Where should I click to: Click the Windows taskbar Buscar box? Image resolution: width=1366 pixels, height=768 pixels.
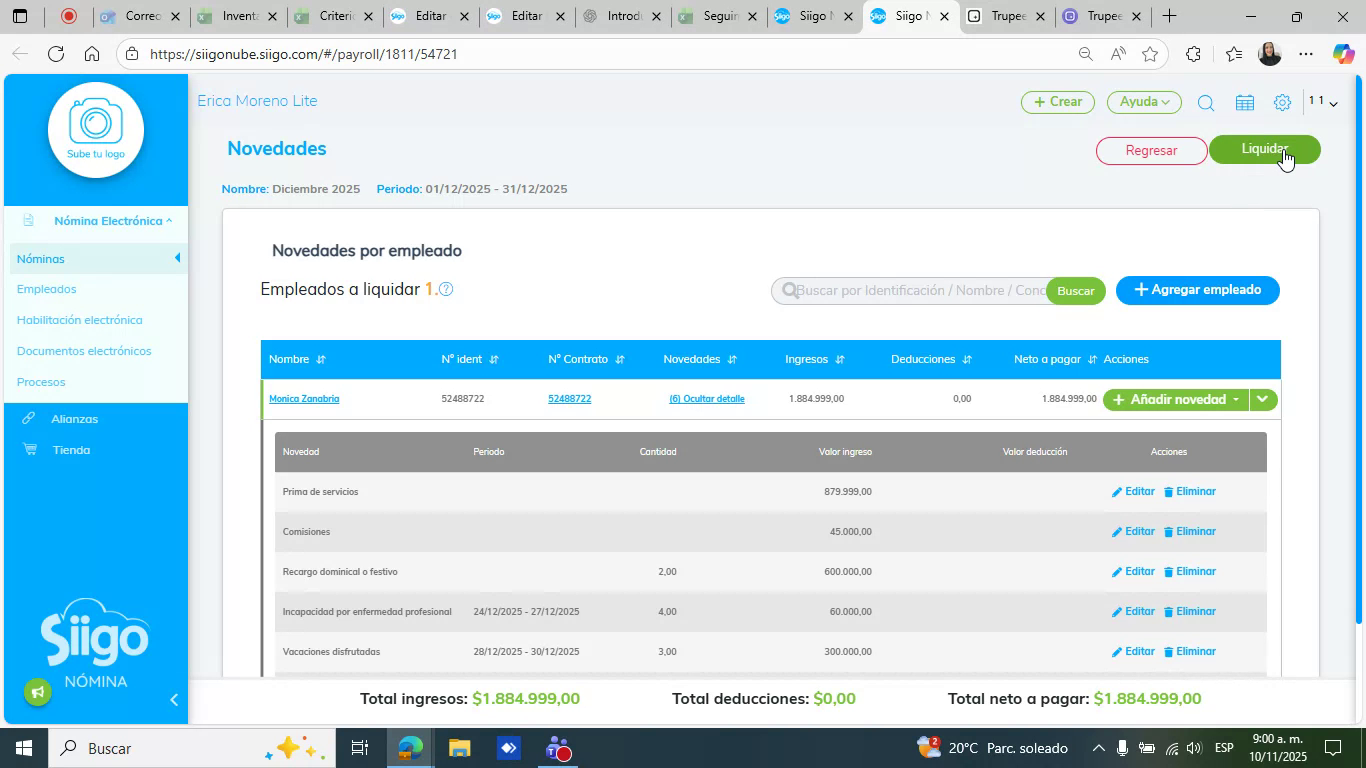[x=190, y=748]
